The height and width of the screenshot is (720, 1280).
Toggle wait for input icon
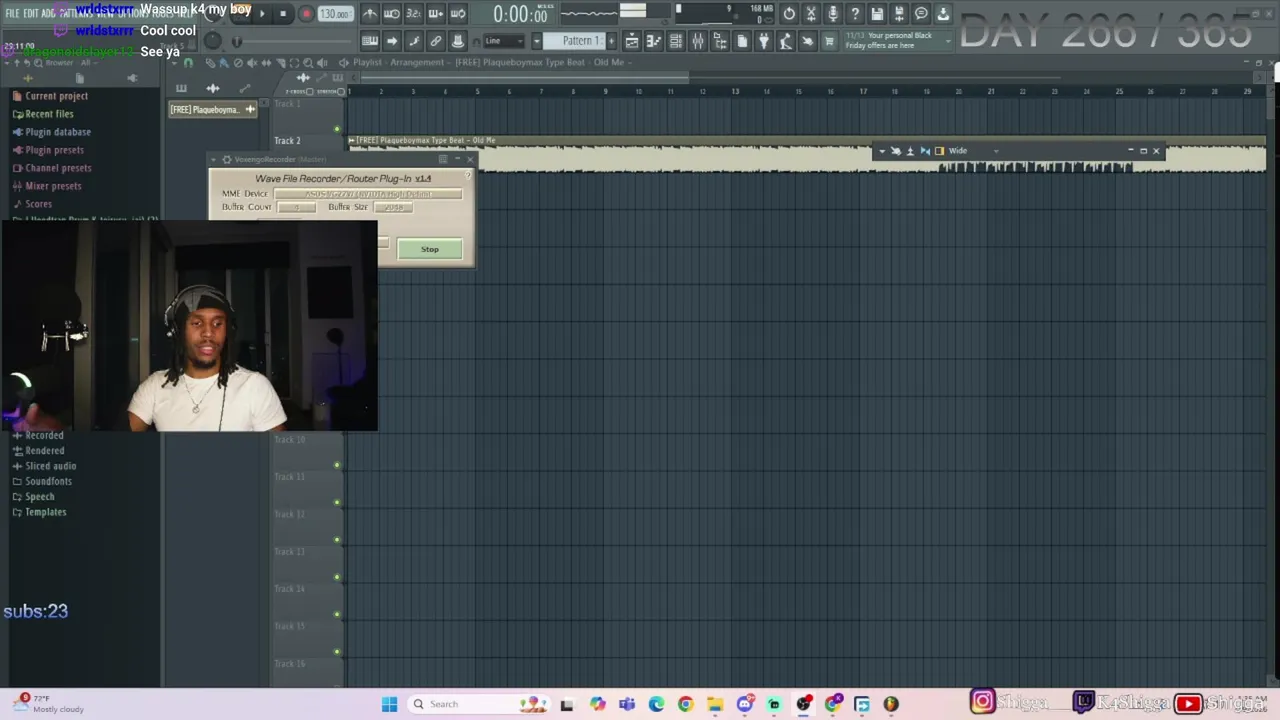(392, 14)
